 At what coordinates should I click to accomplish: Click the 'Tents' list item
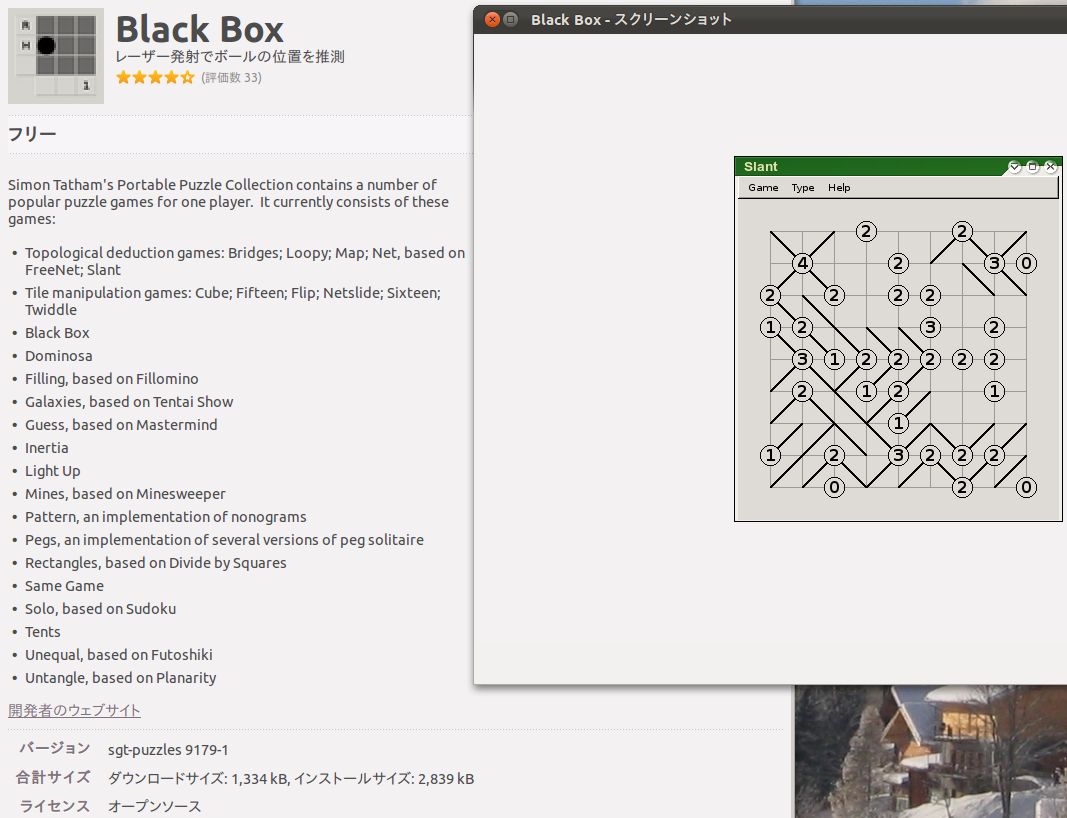(x=43, y=632)
